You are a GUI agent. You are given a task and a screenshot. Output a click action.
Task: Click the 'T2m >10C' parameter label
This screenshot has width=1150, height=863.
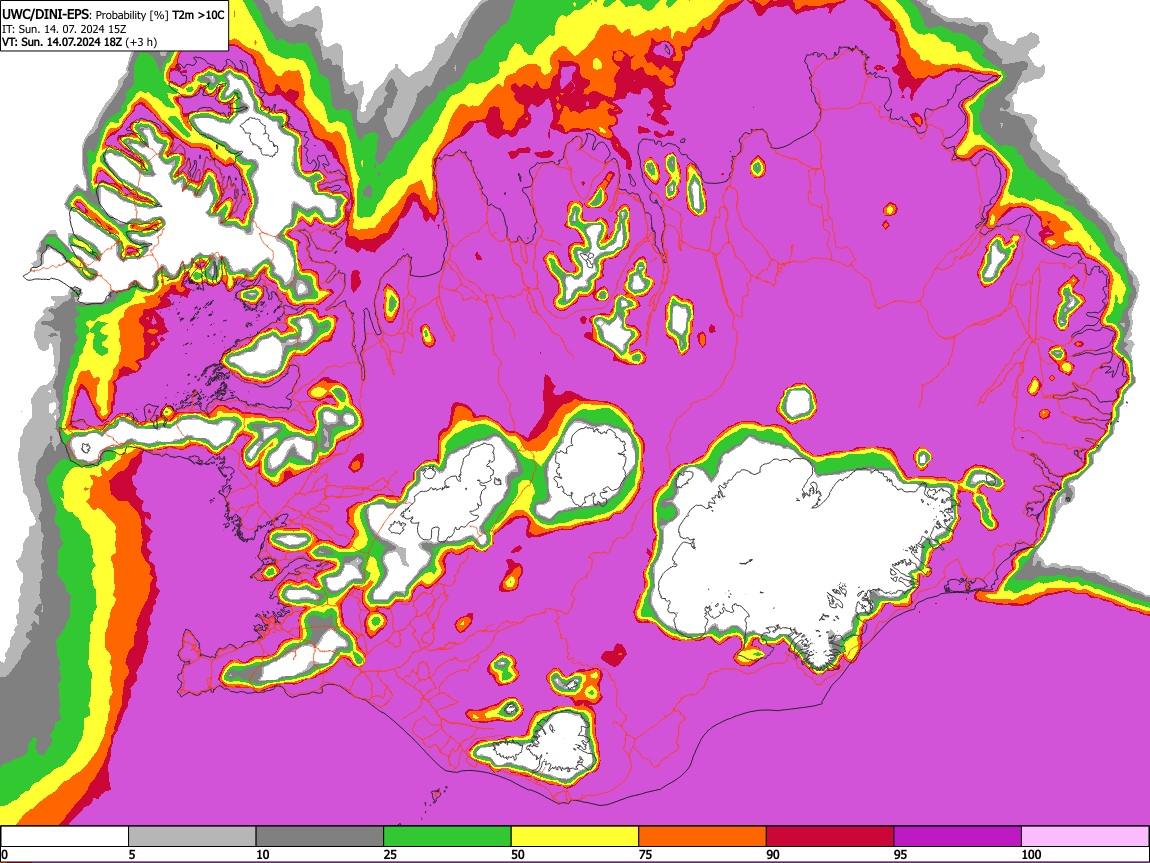(x=198, y=15)
